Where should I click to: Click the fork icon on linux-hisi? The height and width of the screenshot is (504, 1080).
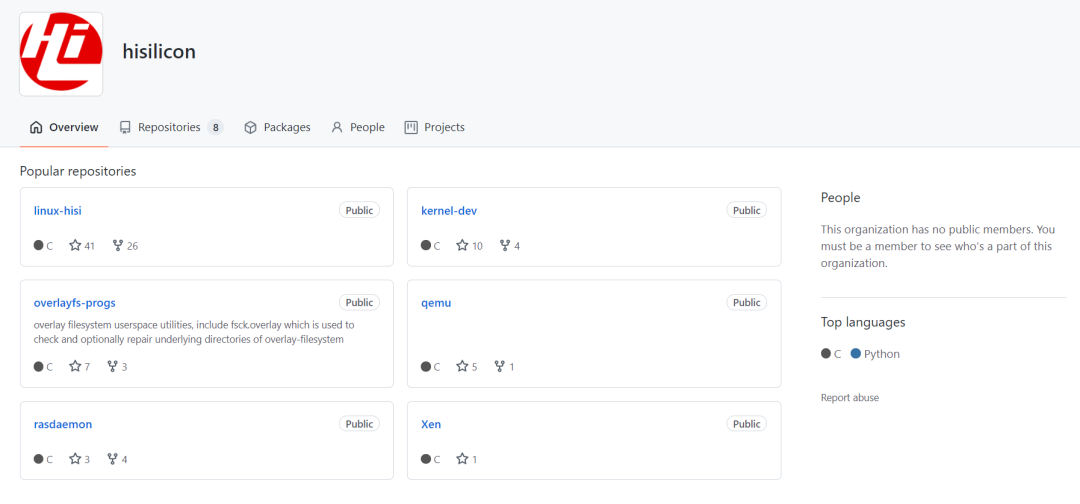pyautogui.click(x=118, y=245)
